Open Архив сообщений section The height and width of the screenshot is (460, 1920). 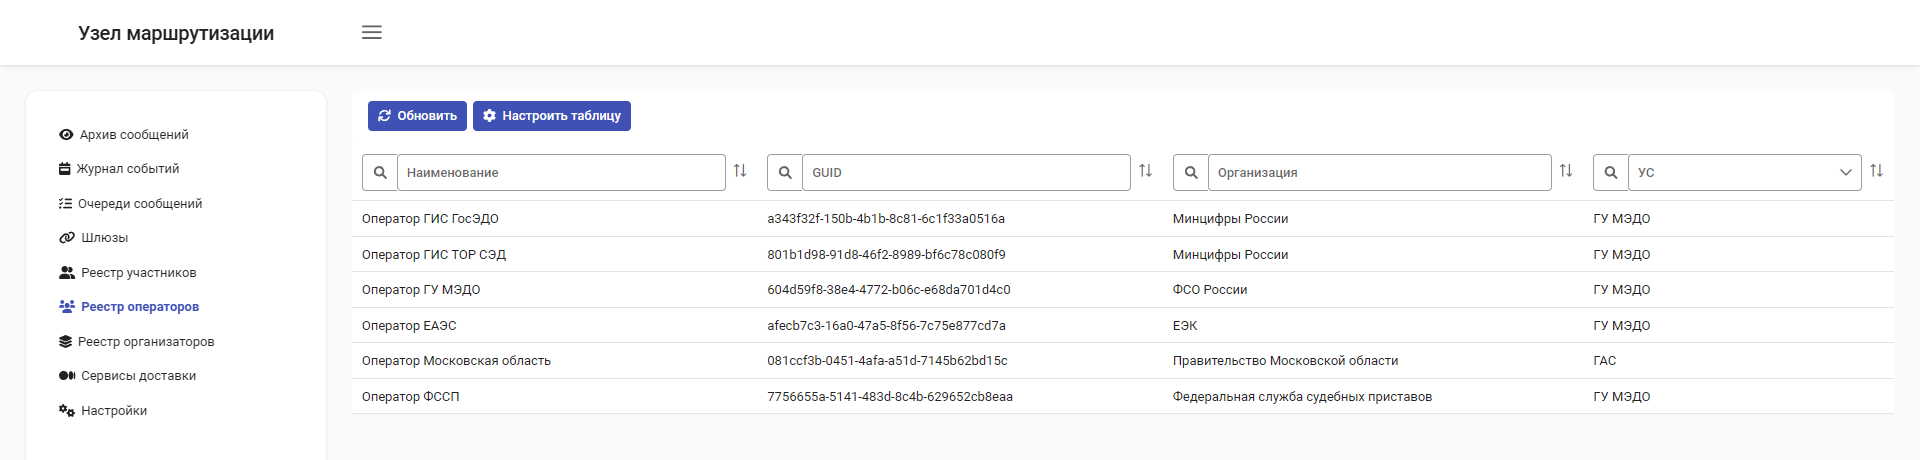coord(134,135)
